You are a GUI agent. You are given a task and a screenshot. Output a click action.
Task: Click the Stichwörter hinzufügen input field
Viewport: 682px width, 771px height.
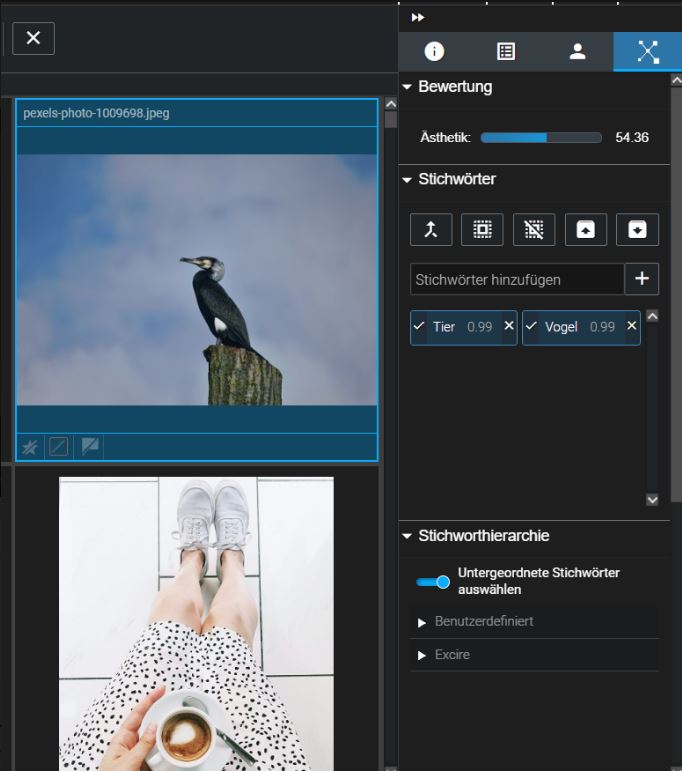tap(517, 280)
